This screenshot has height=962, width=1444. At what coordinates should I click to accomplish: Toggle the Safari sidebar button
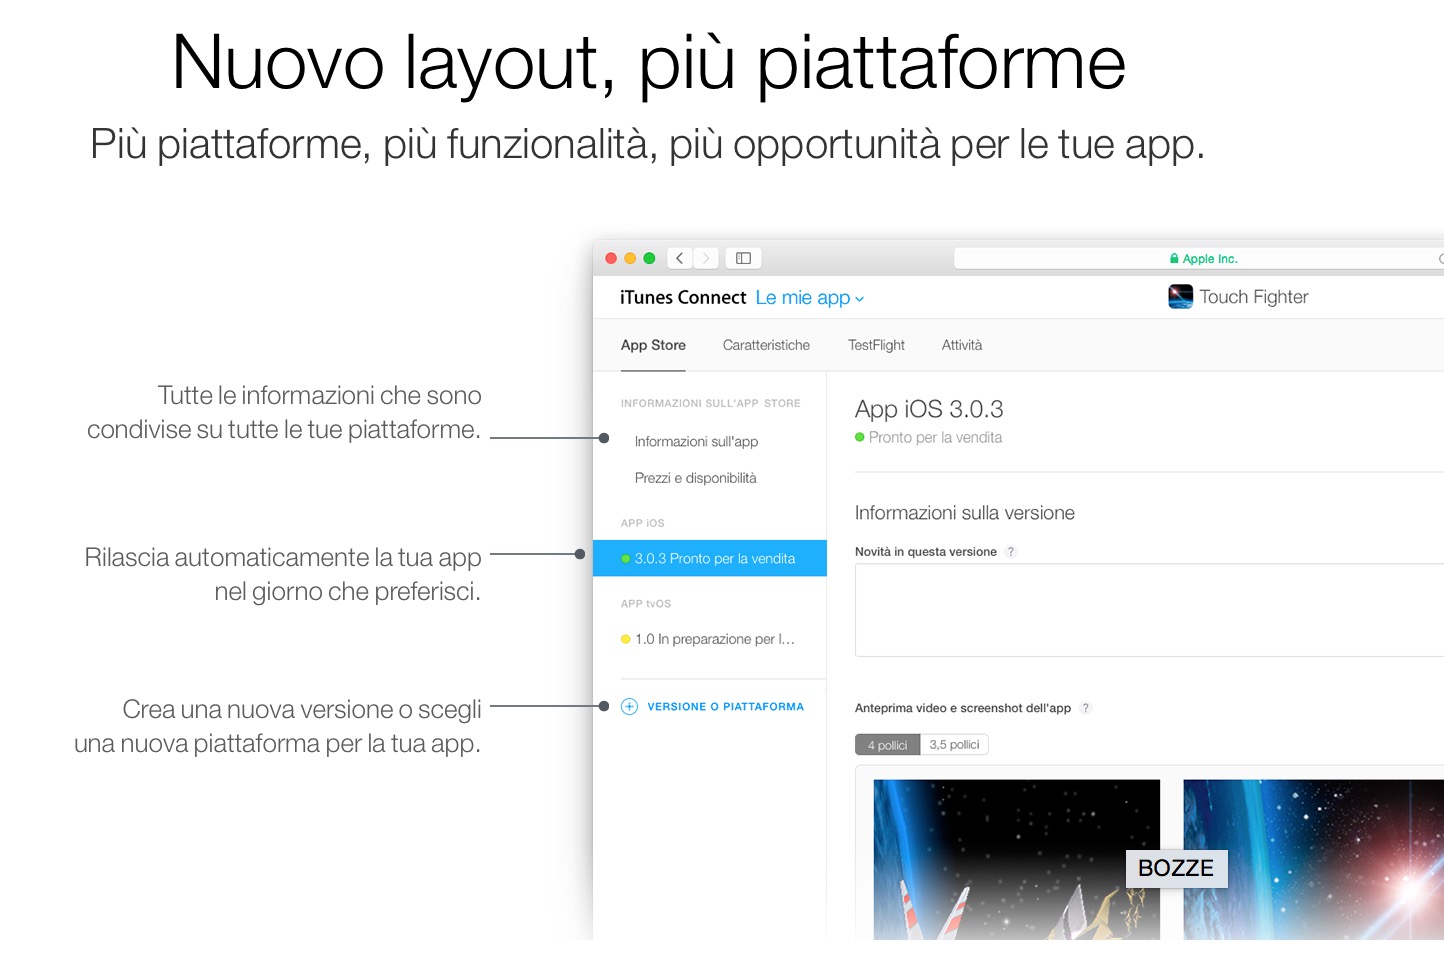[743, 258]
